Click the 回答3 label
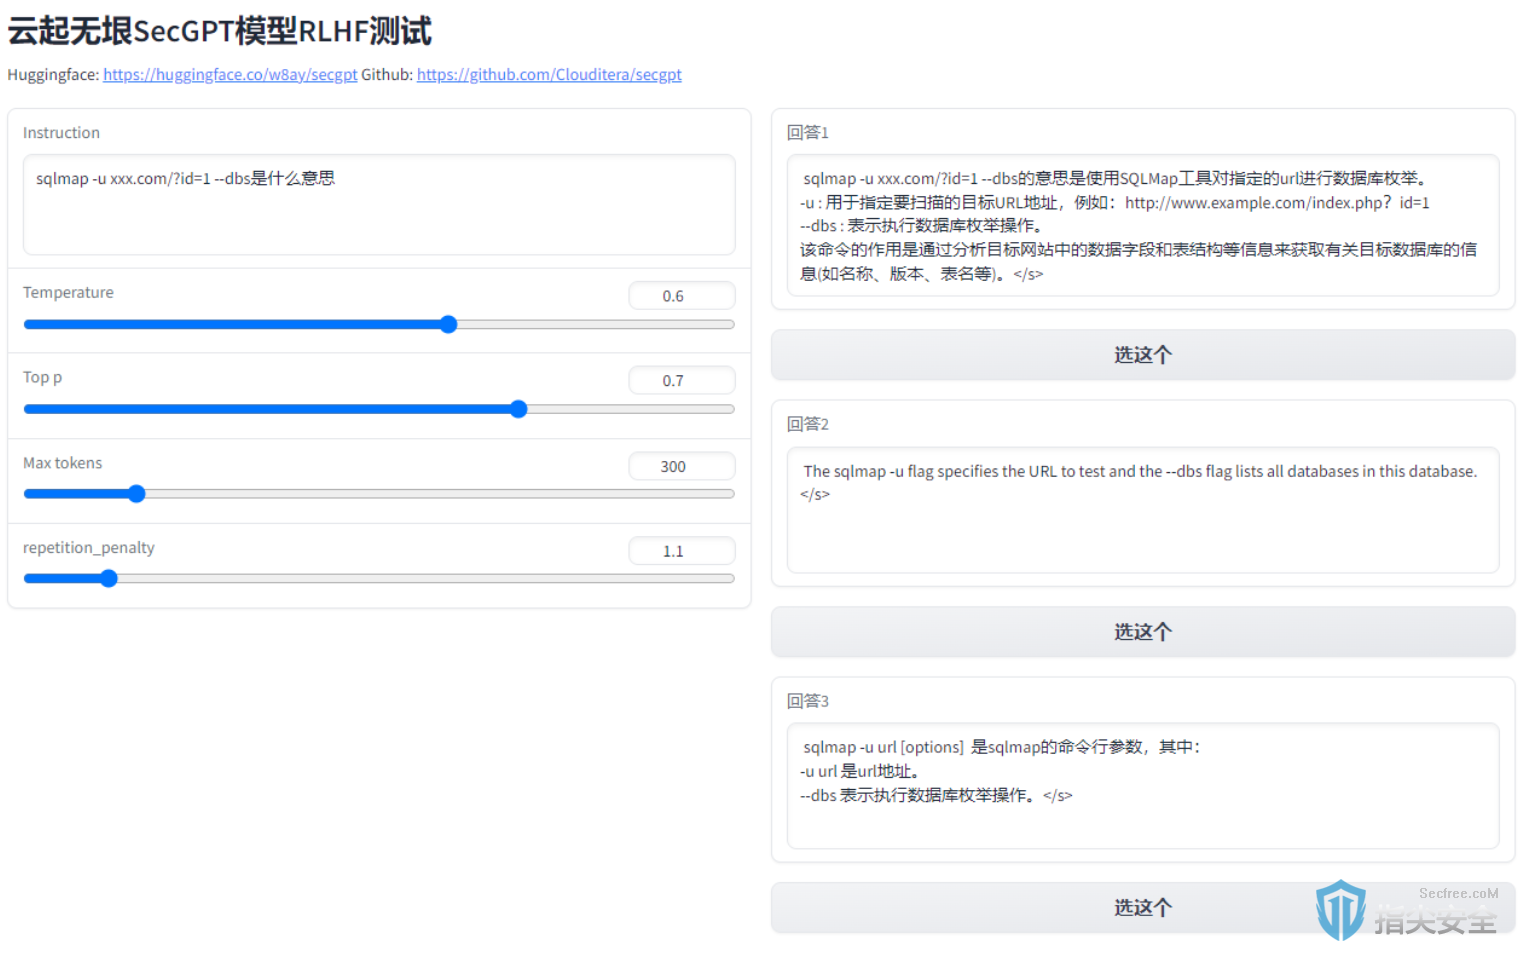1526x954 pixels. pyautogui.click(x=808, y=701)
